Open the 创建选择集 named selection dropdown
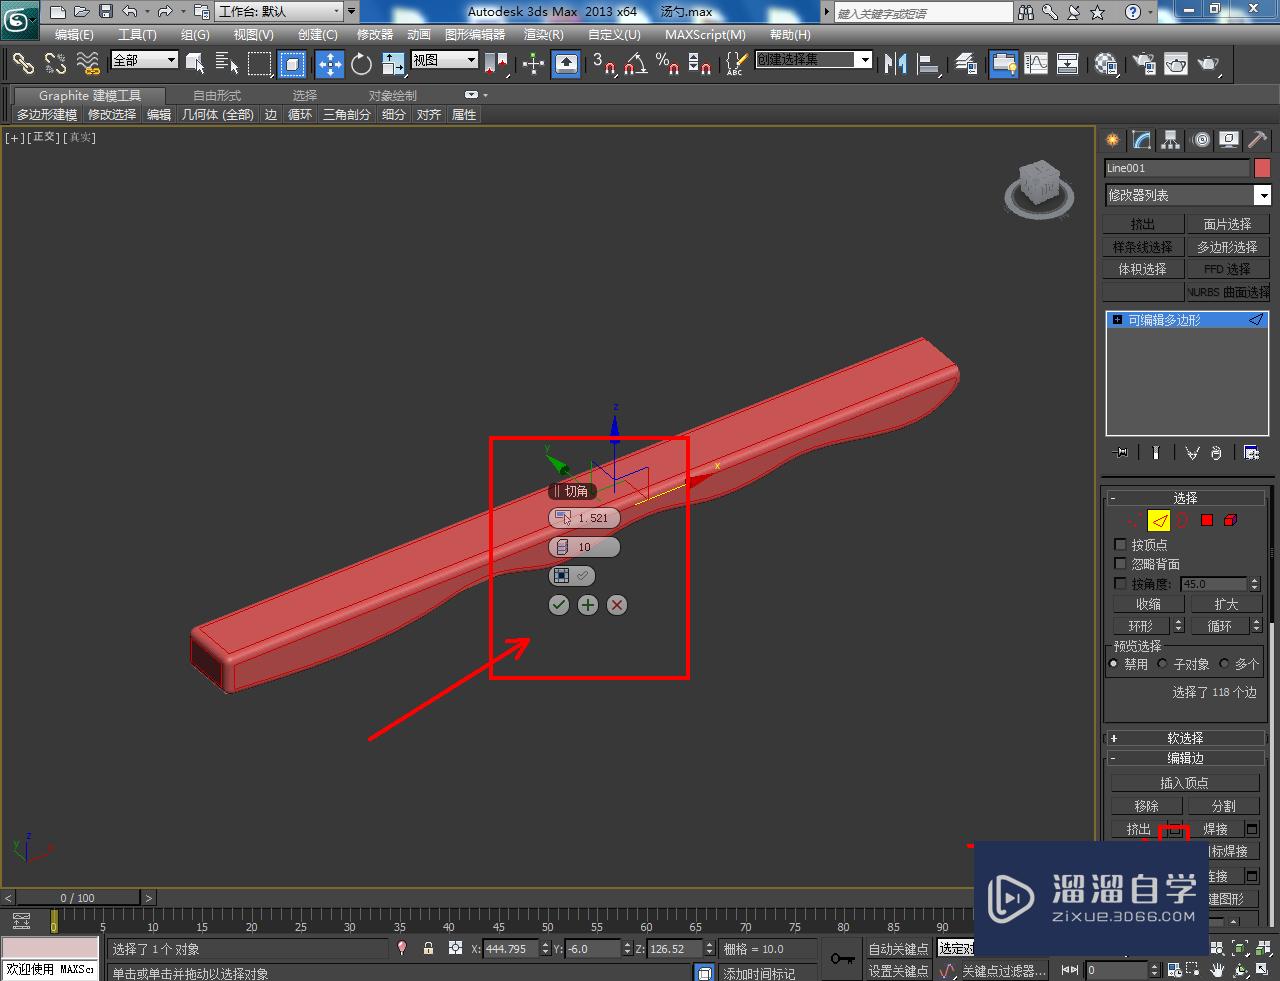Screen dimensions: 1280x981 (813, 60)
